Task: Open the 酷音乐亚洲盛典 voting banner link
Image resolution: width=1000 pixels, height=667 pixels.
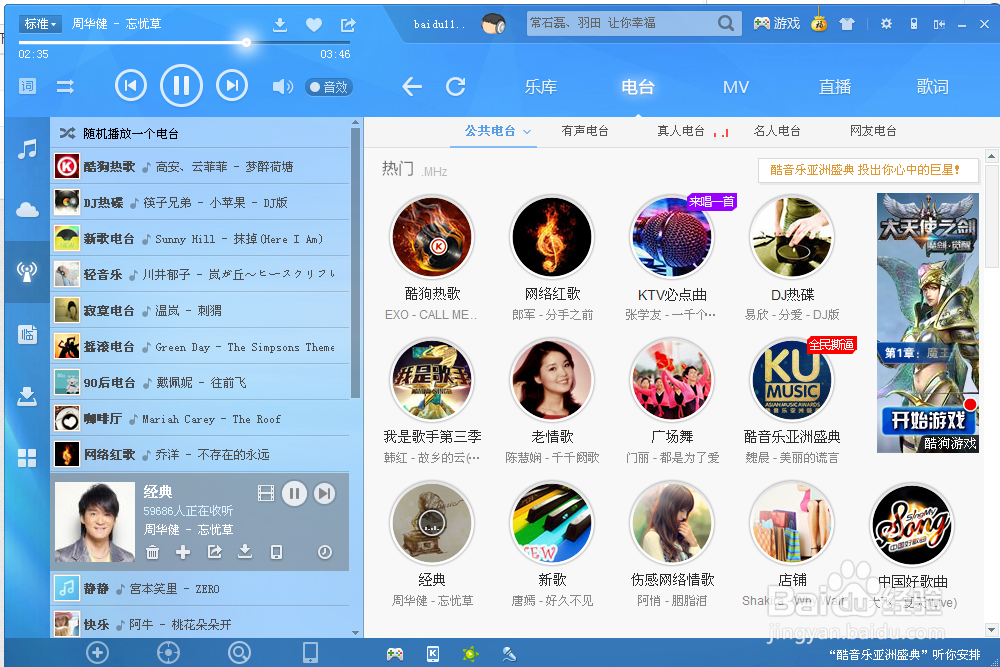Action: (x=868, y=170)
